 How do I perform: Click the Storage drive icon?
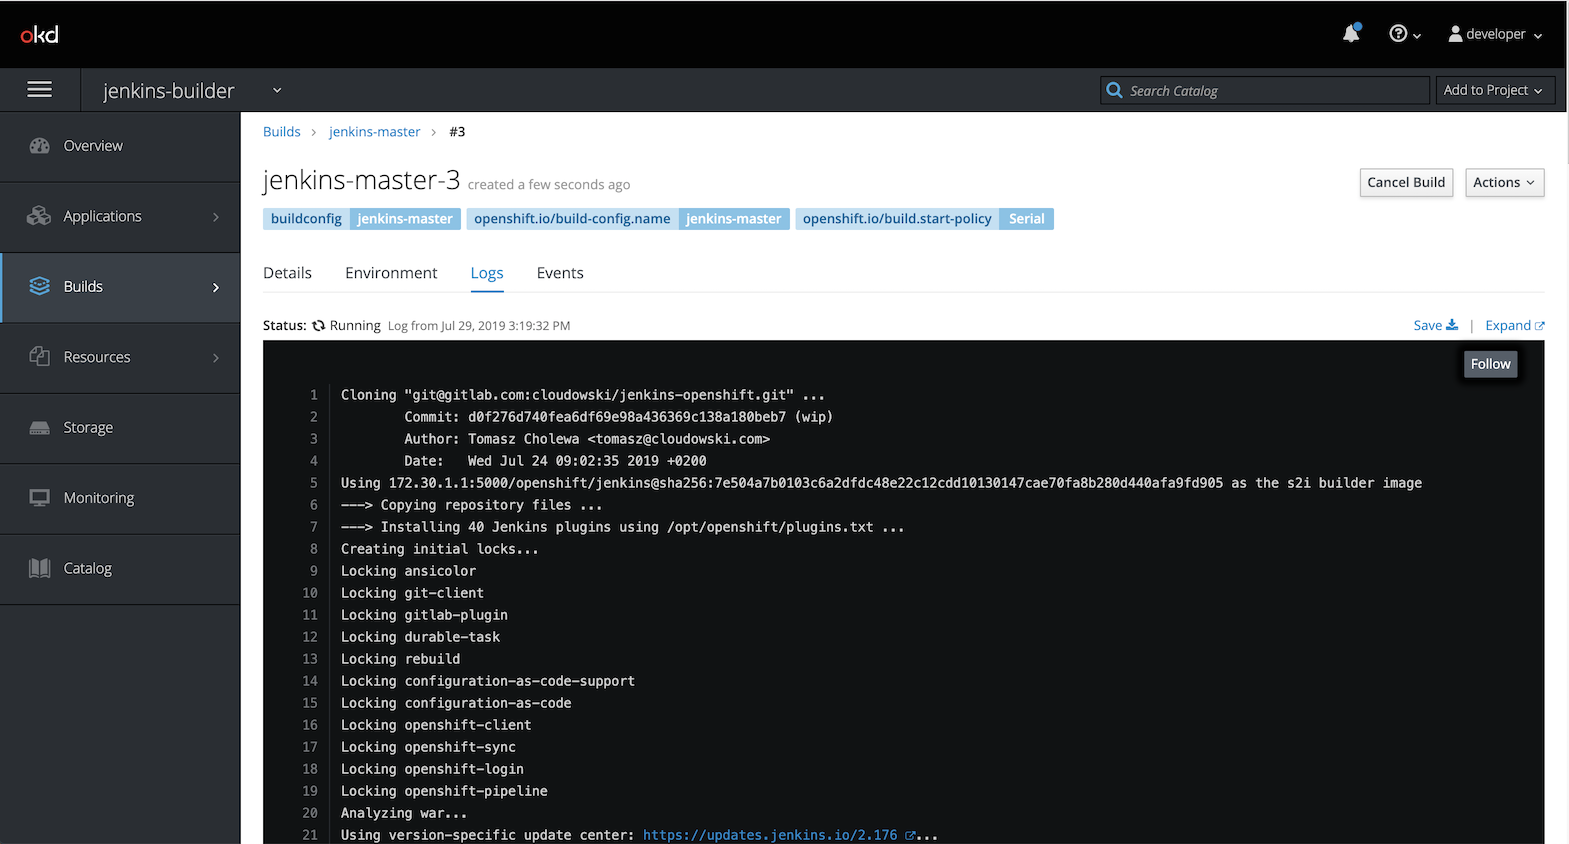pyautogui.click(x=40, y=427)
